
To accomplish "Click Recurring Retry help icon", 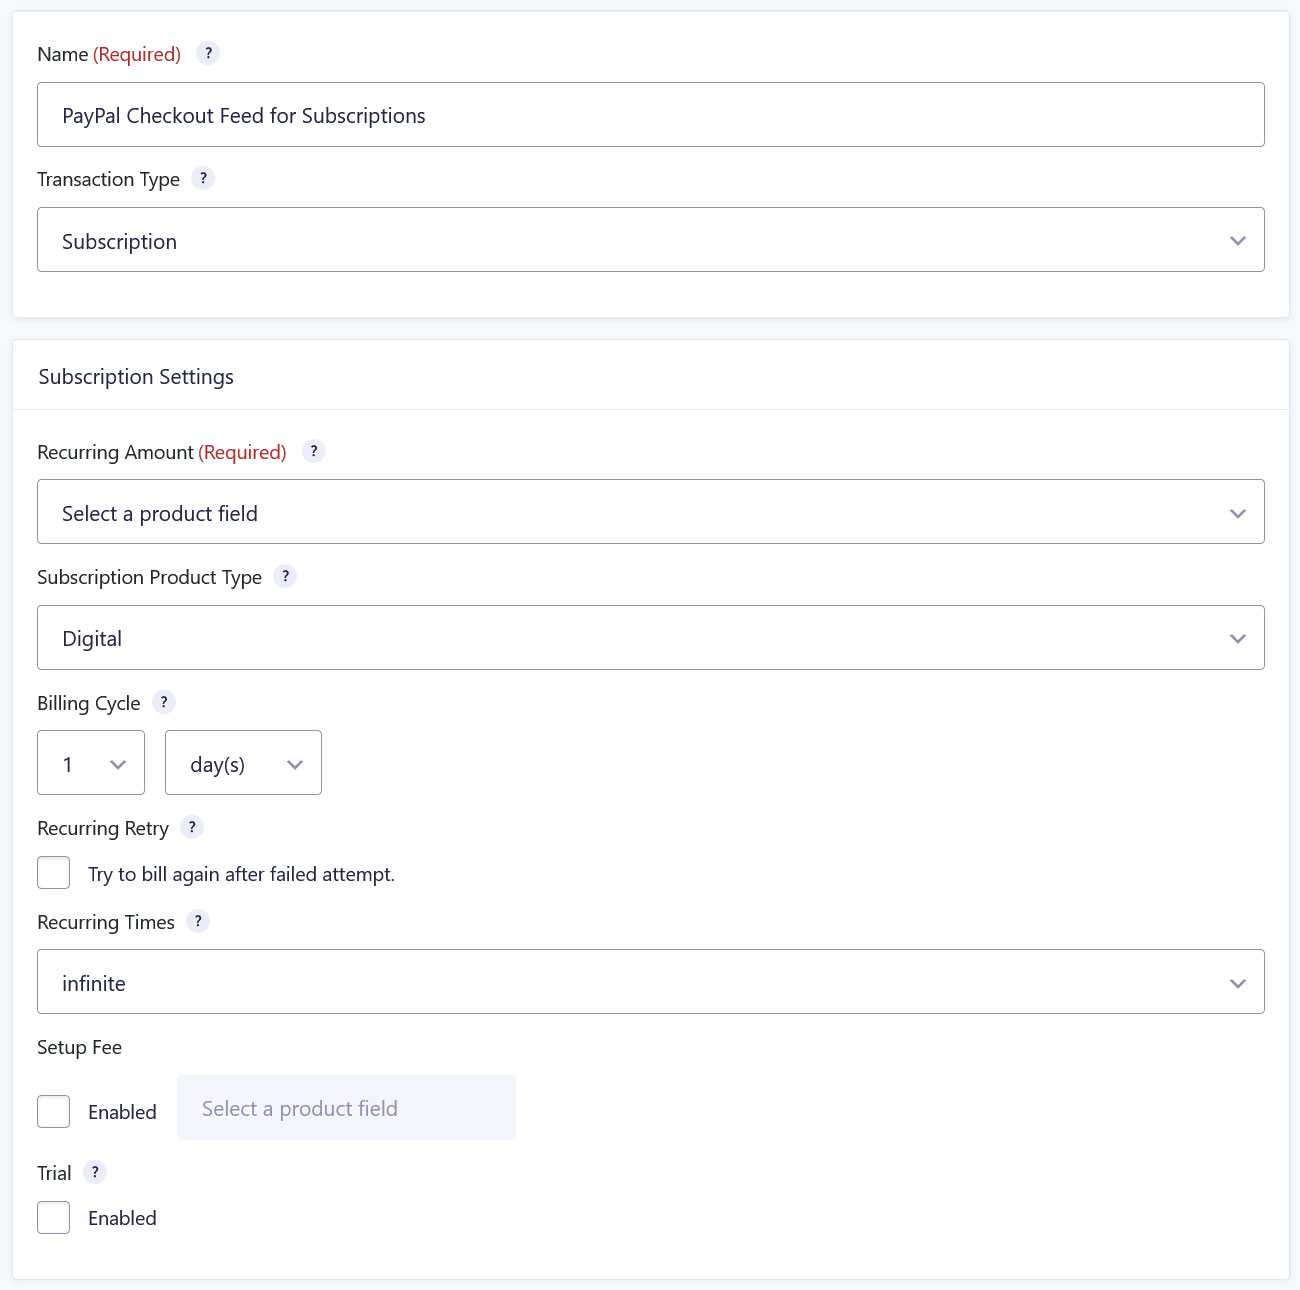I will coord(192,827).
